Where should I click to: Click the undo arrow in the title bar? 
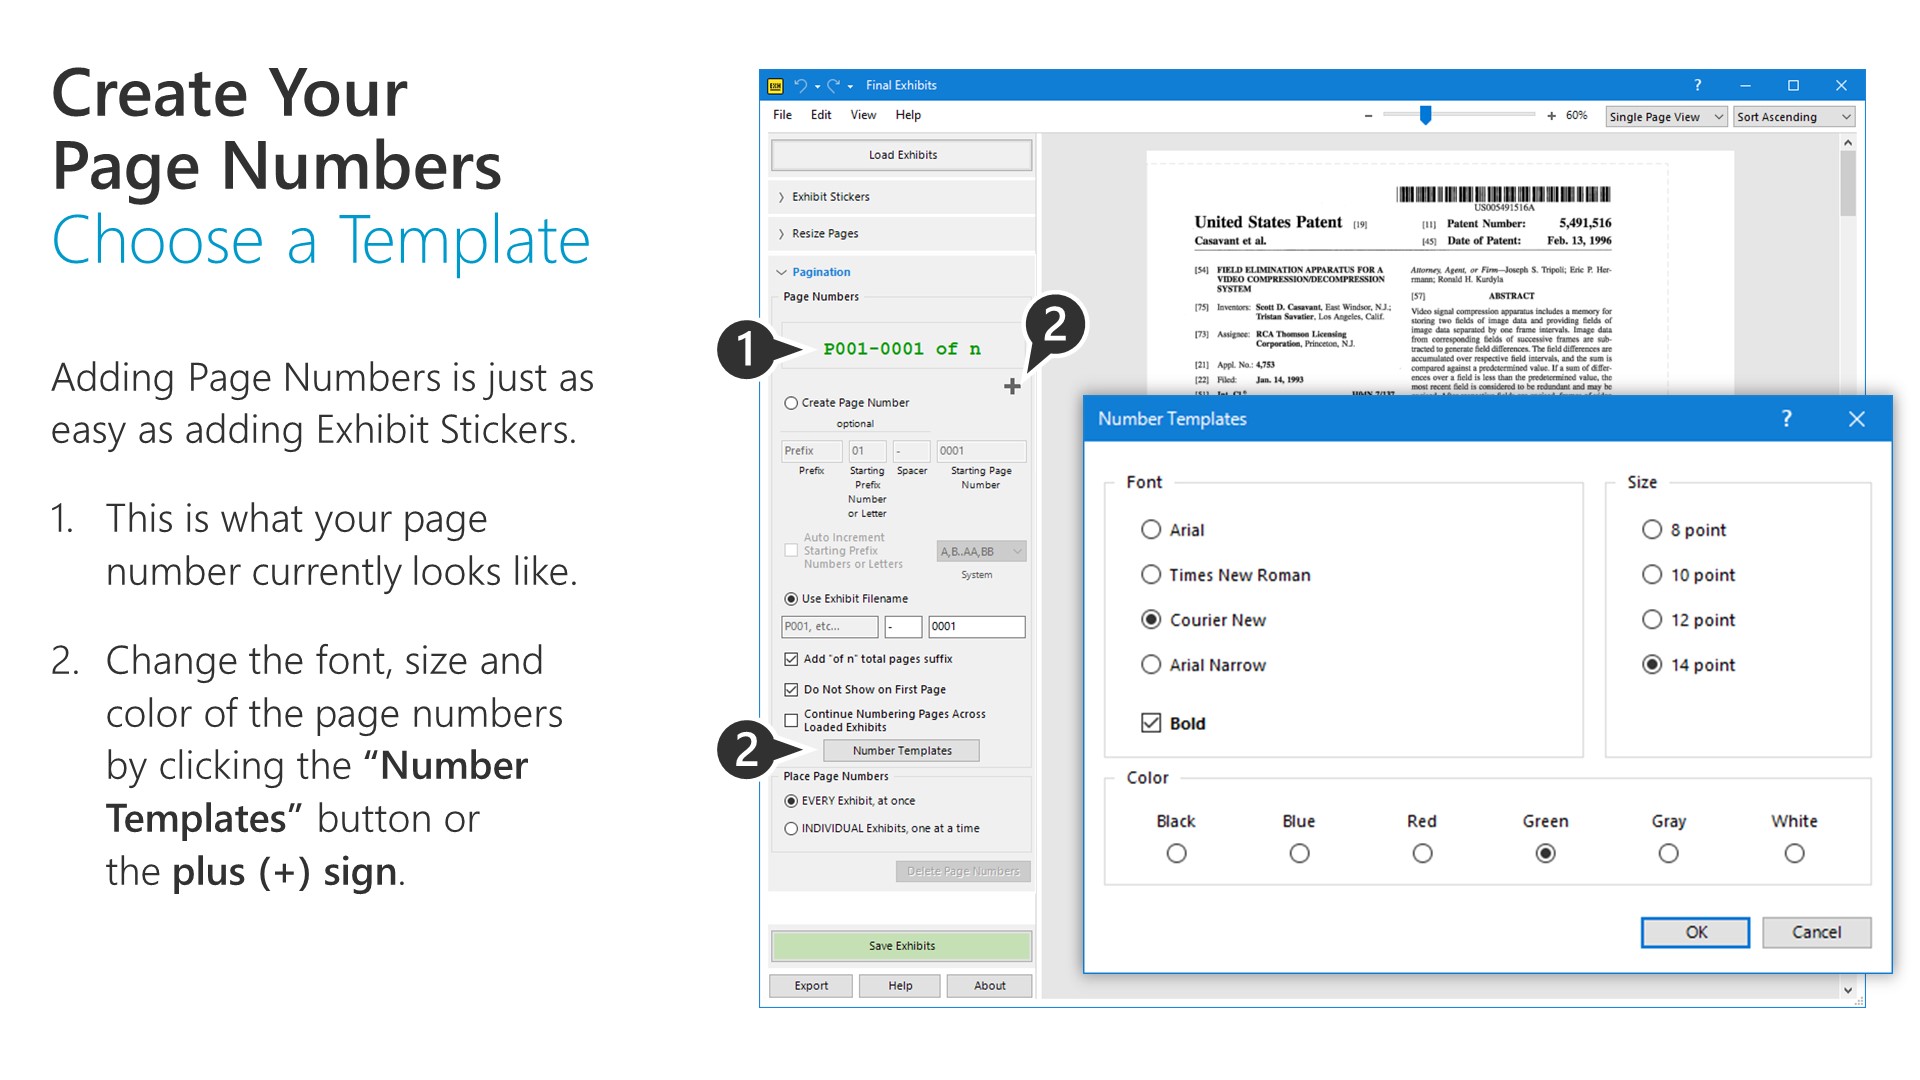click(x=800, y=86)
